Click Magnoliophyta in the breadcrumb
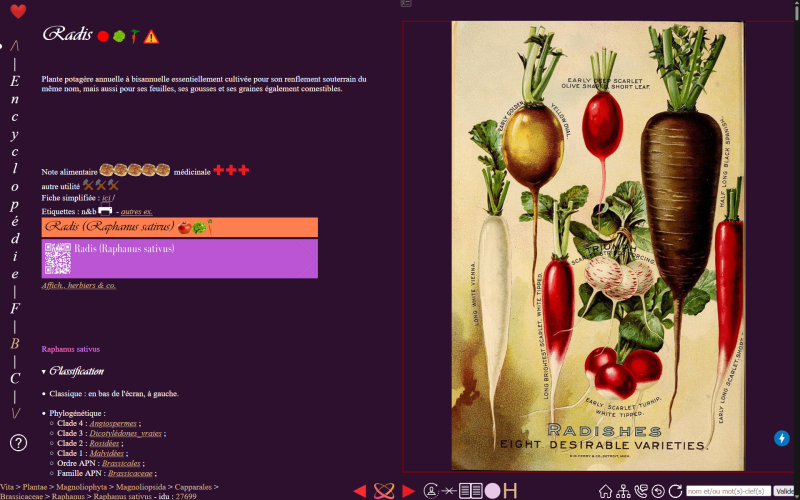The image size is (800, 500). tap(82, 487)
